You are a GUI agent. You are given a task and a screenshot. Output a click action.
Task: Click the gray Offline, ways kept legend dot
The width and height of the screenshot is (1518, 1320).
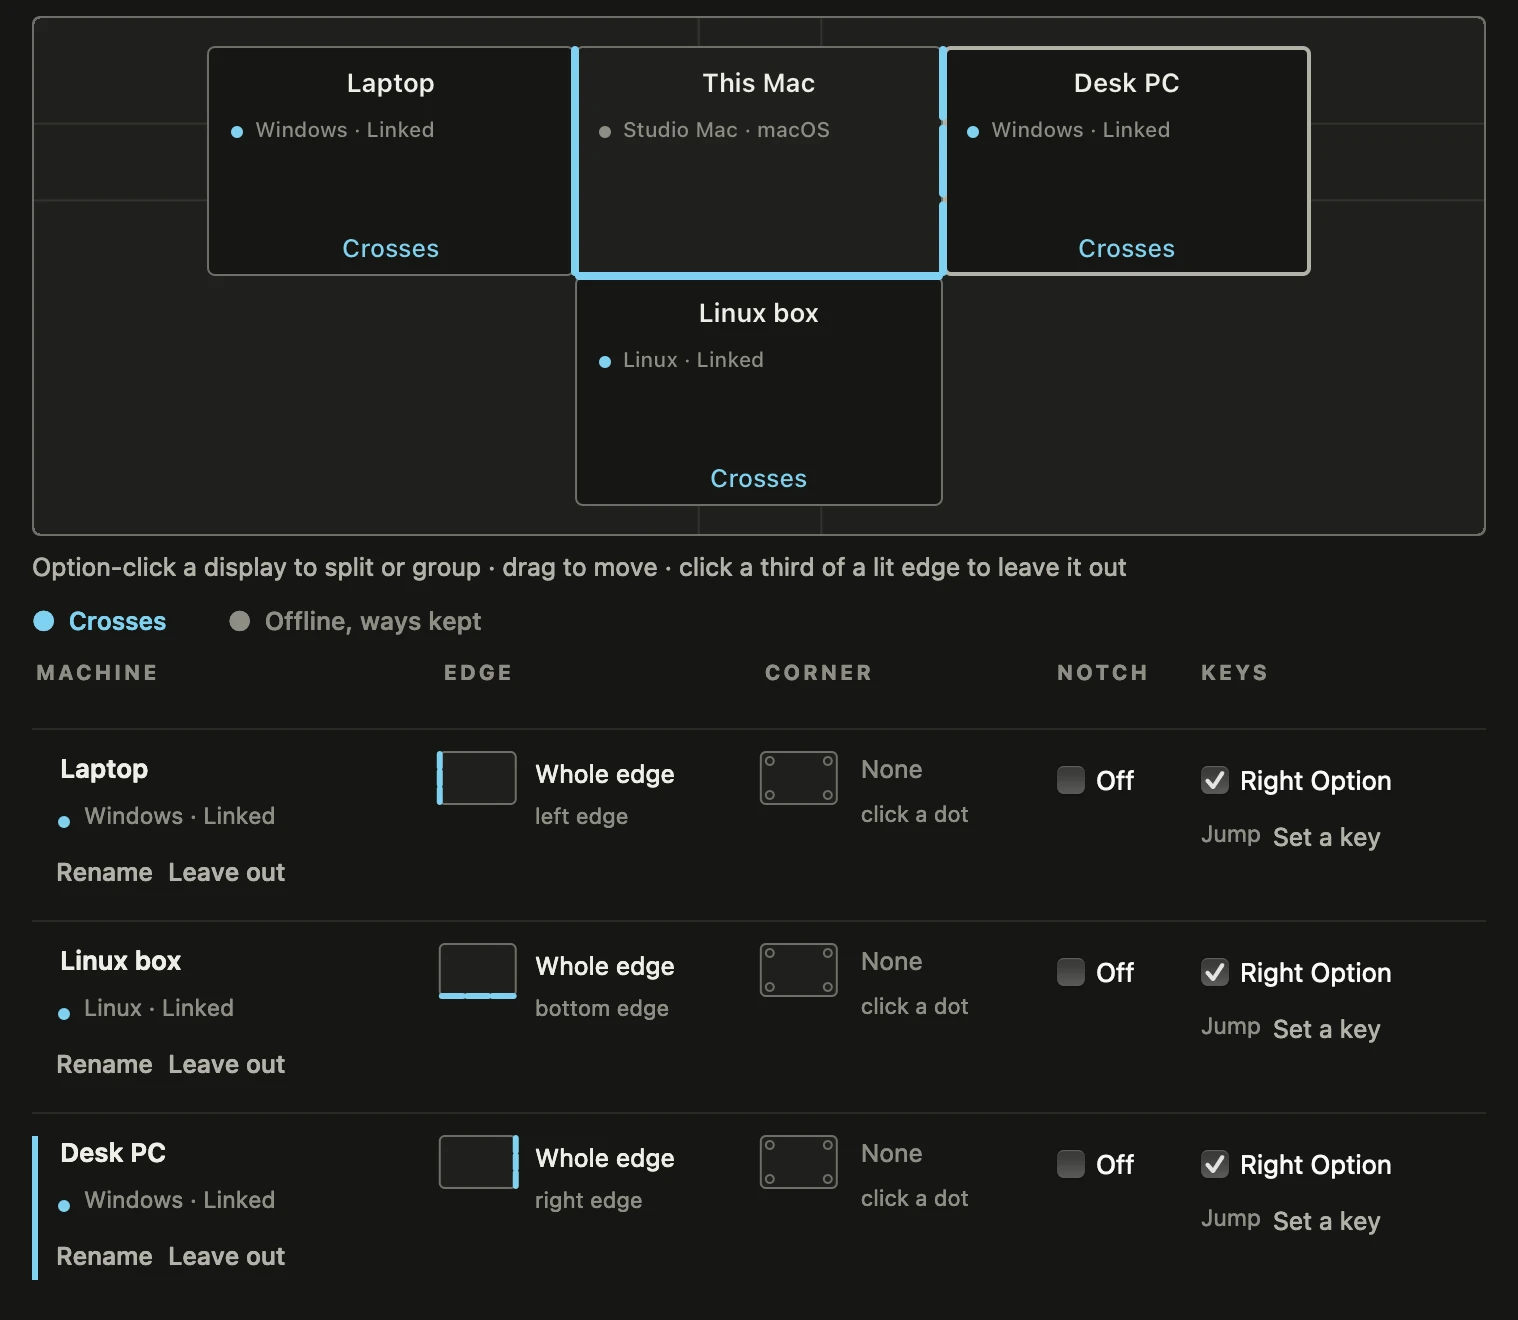point(239,621)
